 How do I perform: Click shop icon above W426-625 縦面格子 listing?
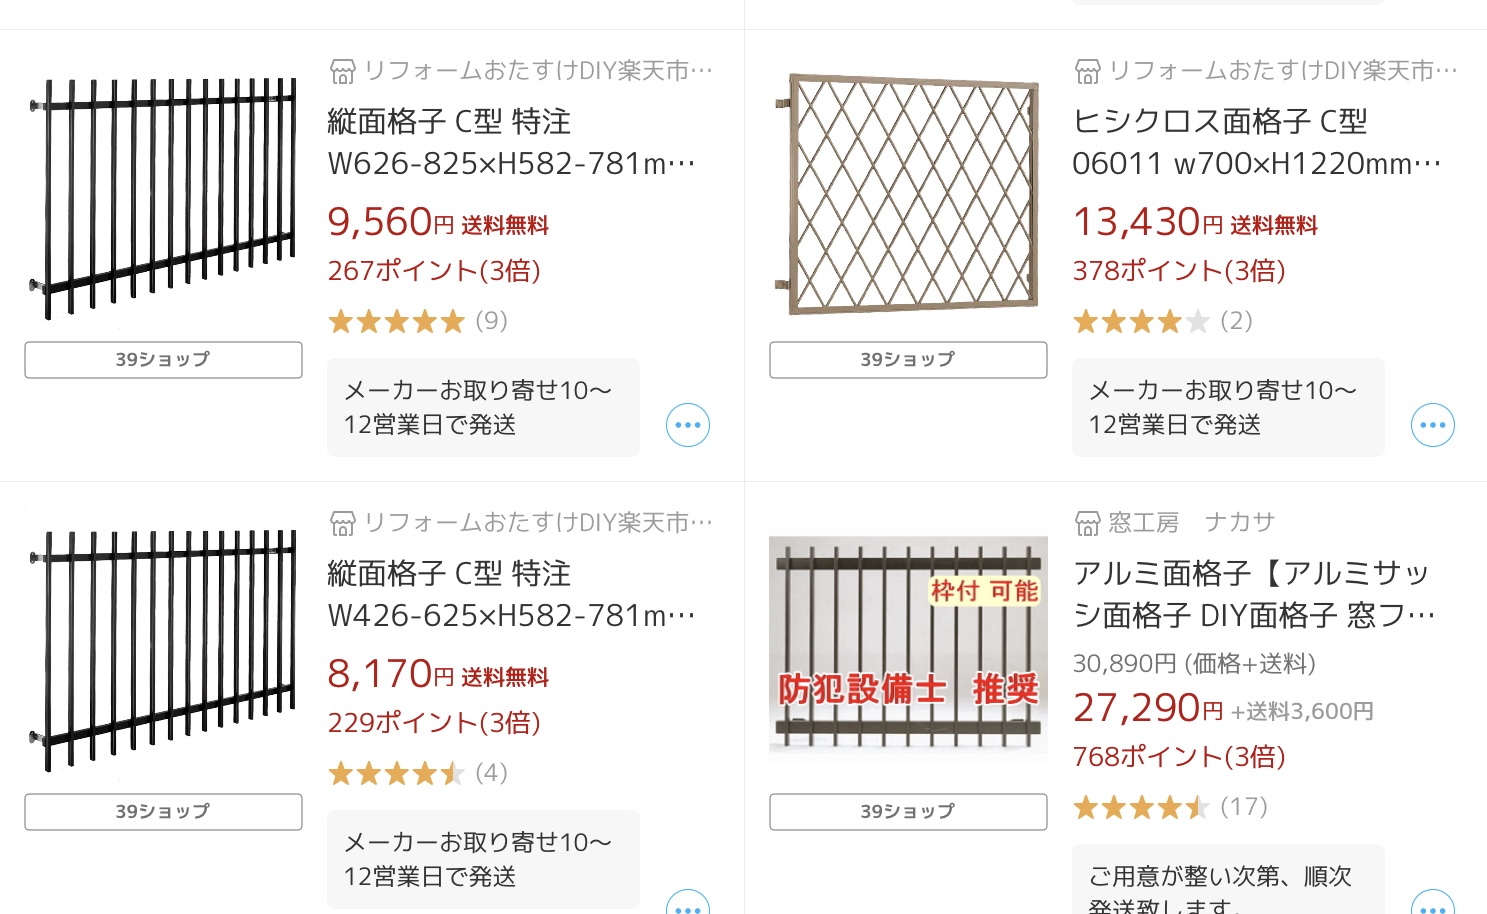point(343,523)
